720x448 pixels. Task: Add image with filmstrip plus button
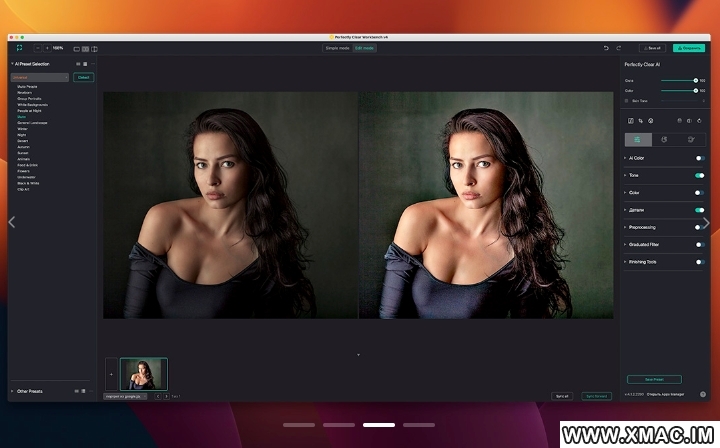pos(111,374)
